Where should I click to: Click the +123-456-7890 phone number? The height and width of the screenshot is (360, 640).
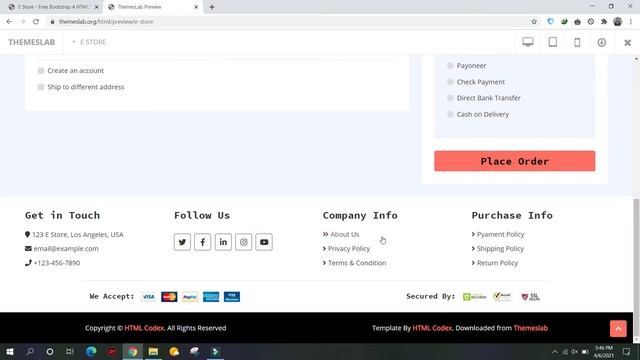(x=57, y=263)
